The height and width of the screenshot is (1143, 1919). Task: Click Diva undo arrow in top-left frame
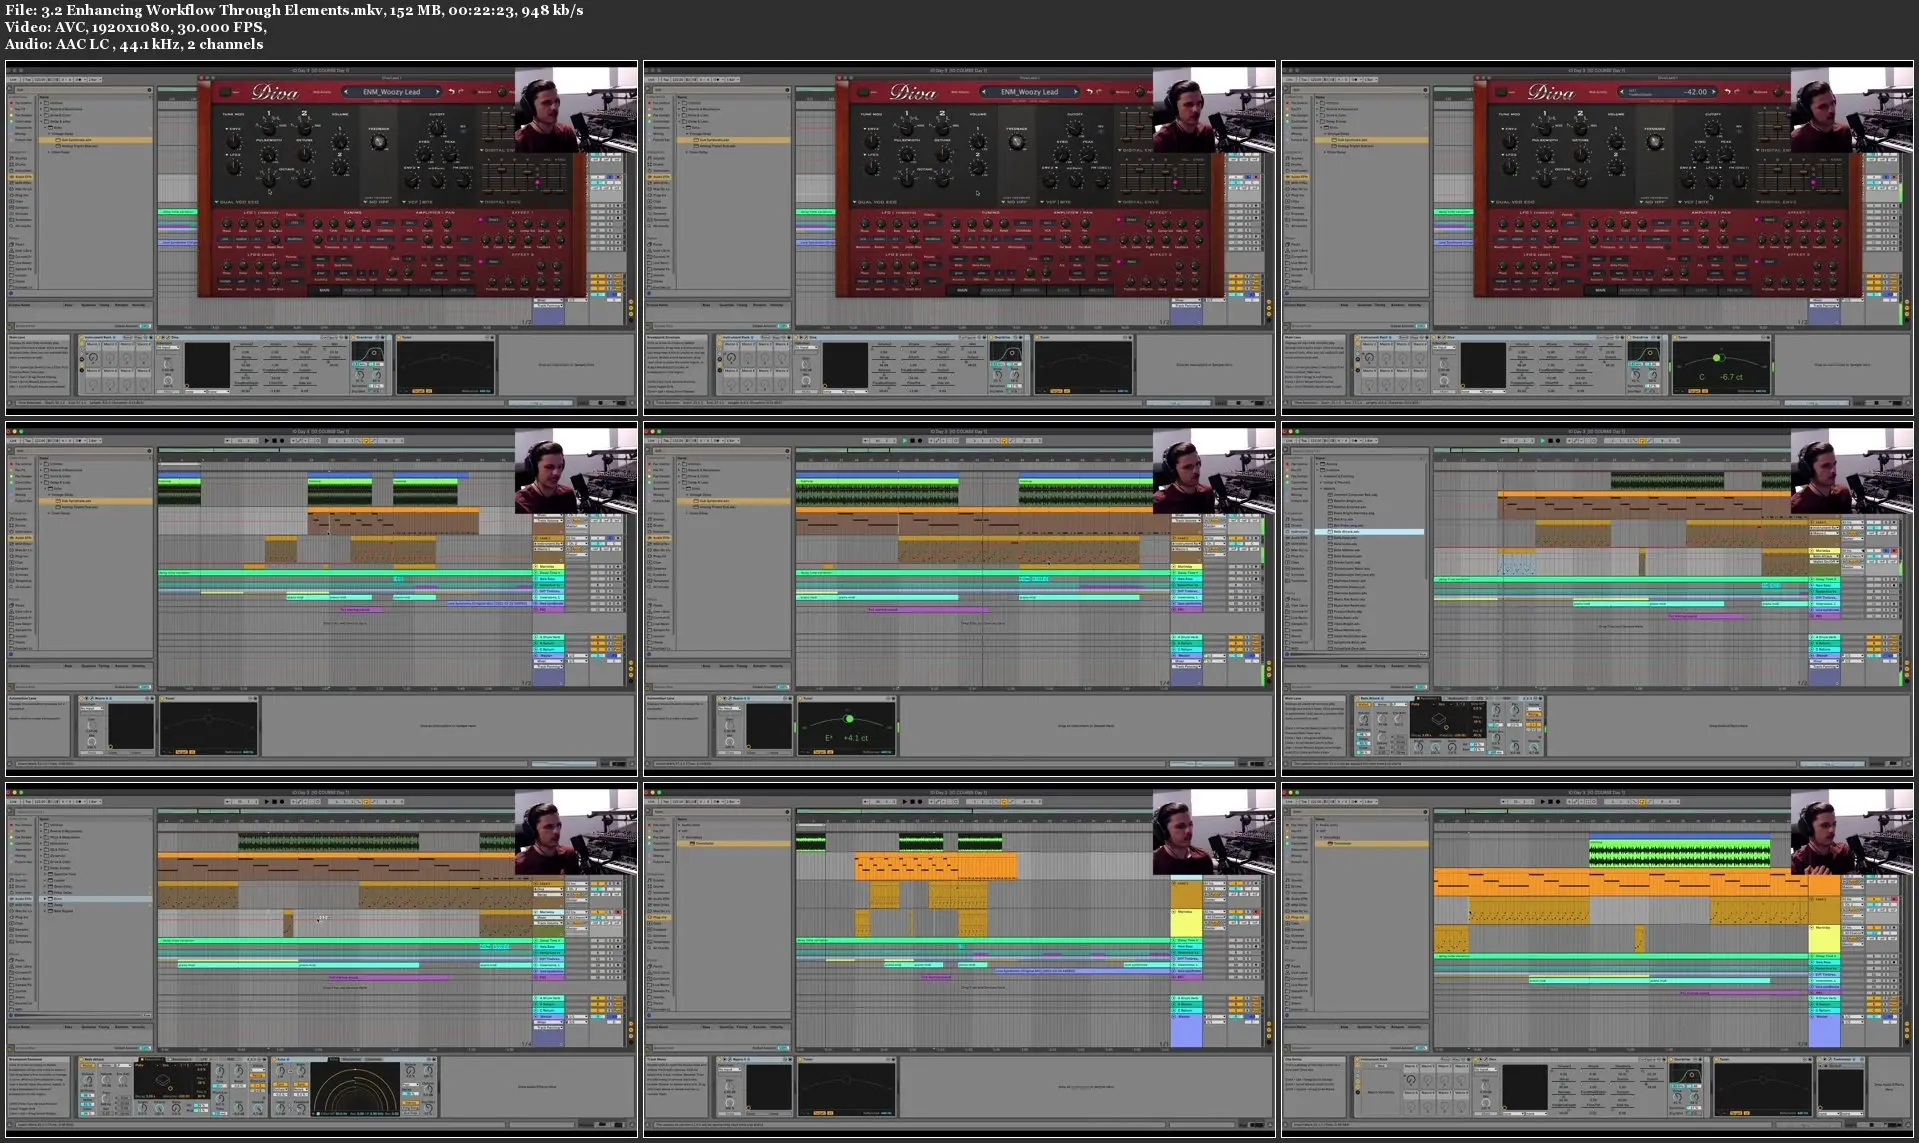pos(452,92)
